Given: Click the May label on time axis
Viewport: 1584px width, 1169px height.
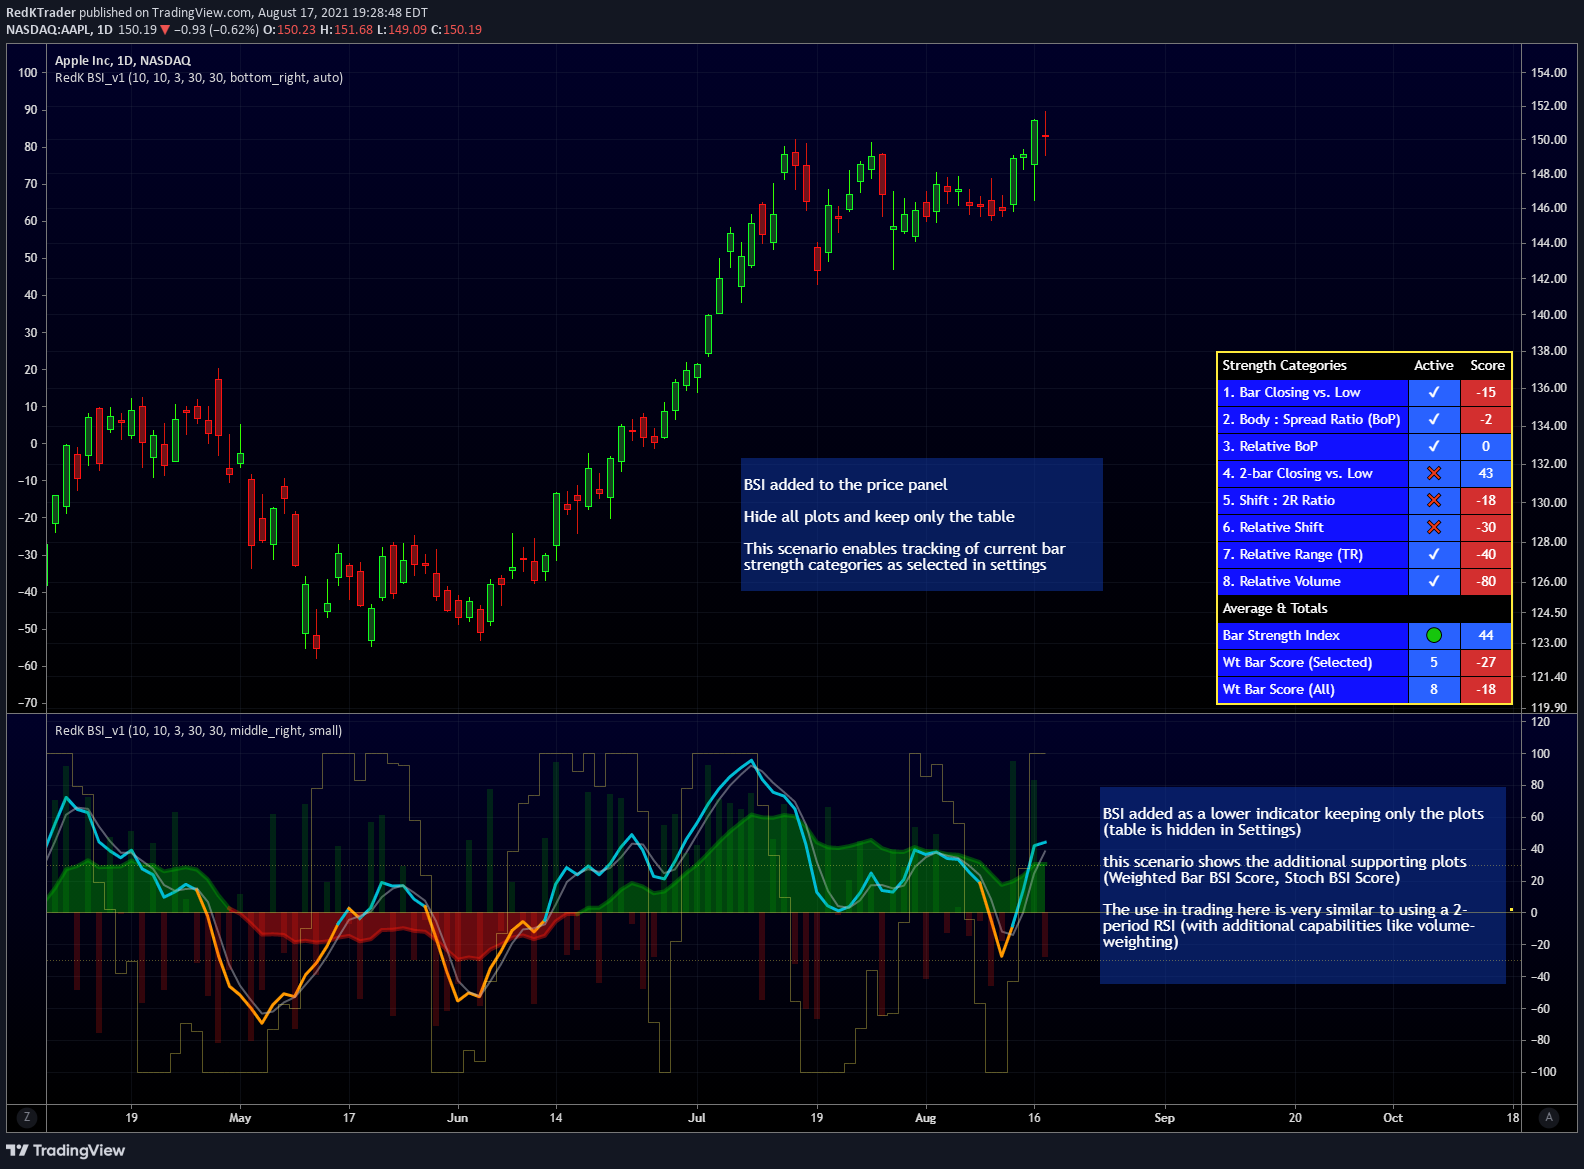Looking at the screenshot, I should pyautogui.click(x=240, y=1118).
